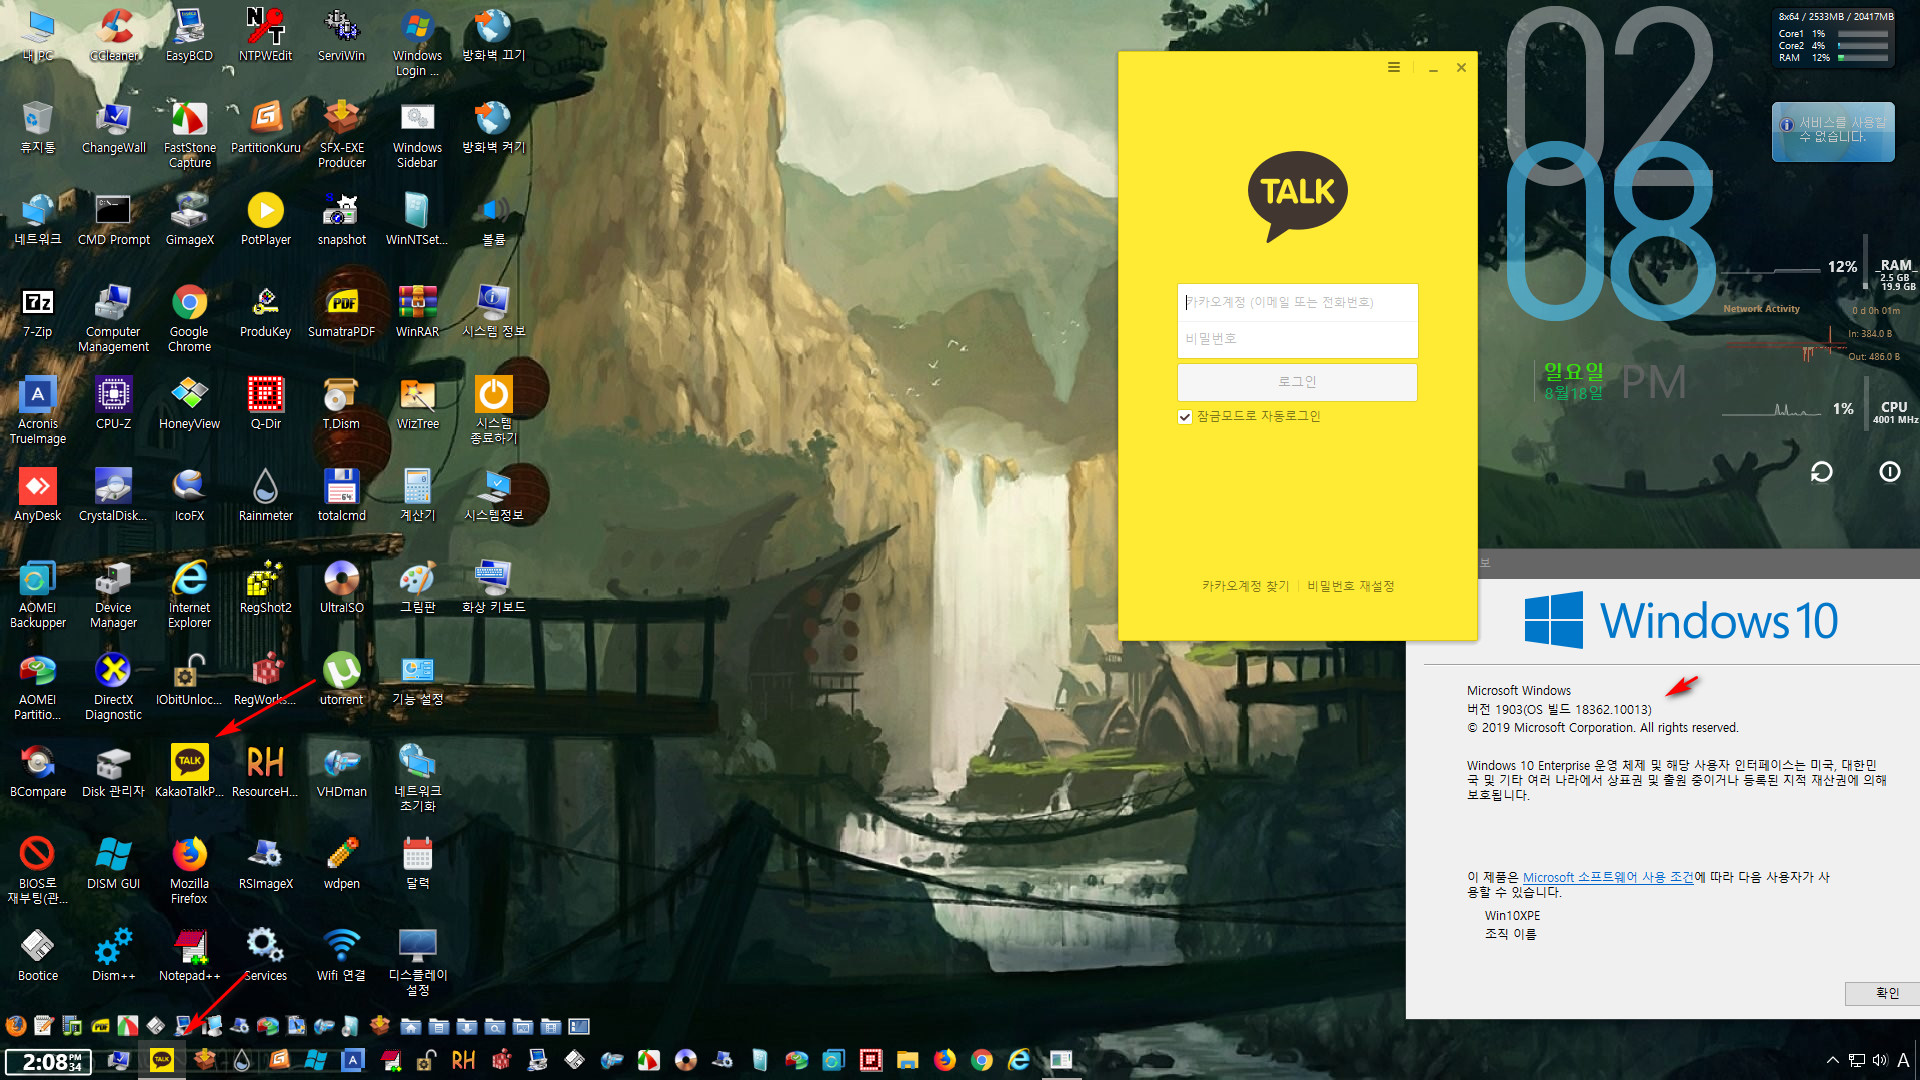Launch PartitionGuru from desktop
Image resolution: width=1920 pixels, height=1080 pixels.
[x=265, y=127]
